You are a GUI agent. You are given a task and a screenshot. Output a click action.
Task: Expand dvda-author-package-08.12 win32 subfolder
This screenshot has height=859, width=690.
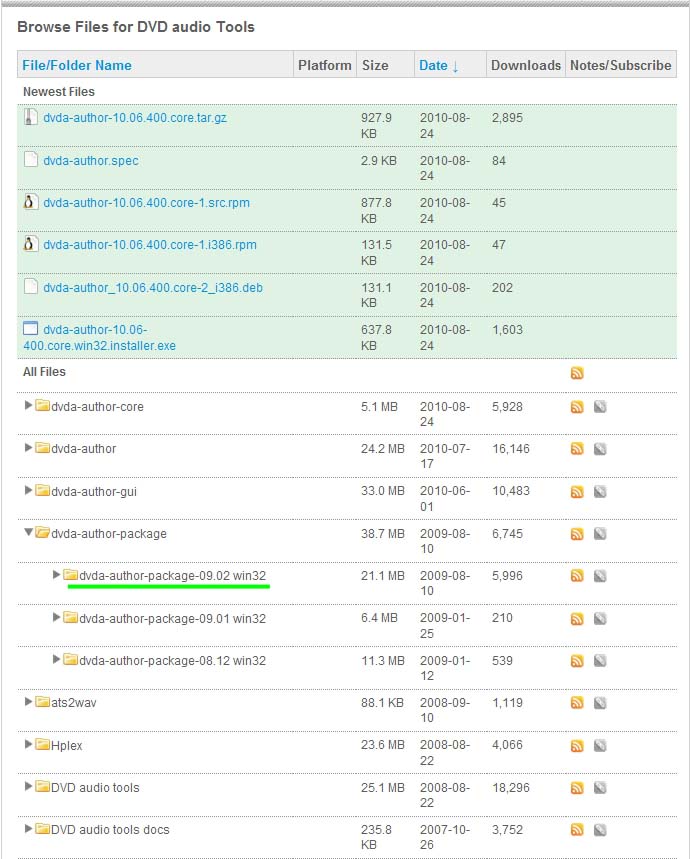56,659
